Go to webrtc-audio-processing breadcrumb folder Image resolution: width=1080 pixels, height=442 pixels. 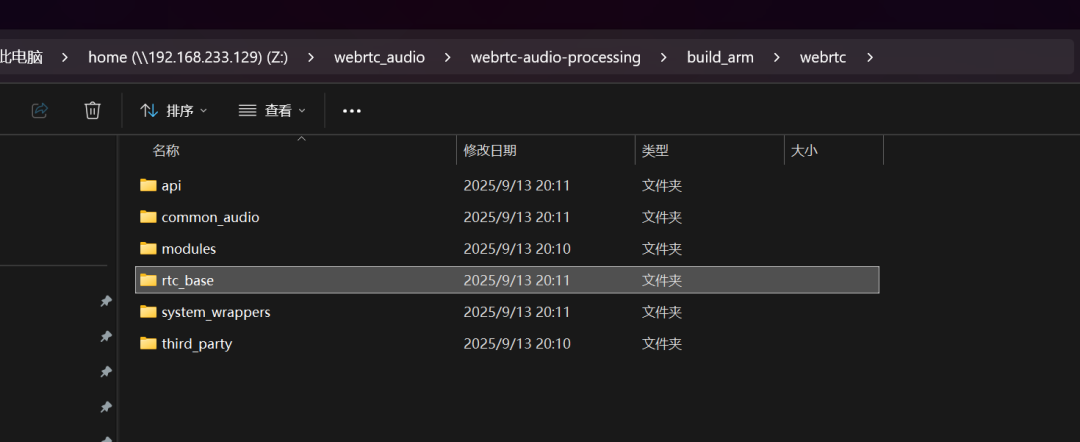tap(555, 57)
